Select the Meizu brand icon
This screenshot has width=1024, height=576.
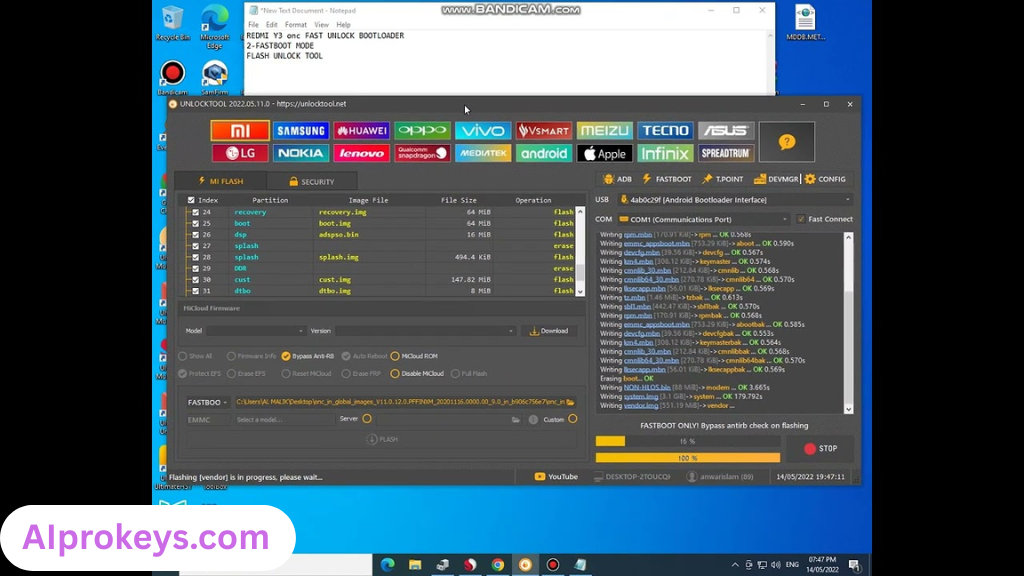[x=605, y=131]
